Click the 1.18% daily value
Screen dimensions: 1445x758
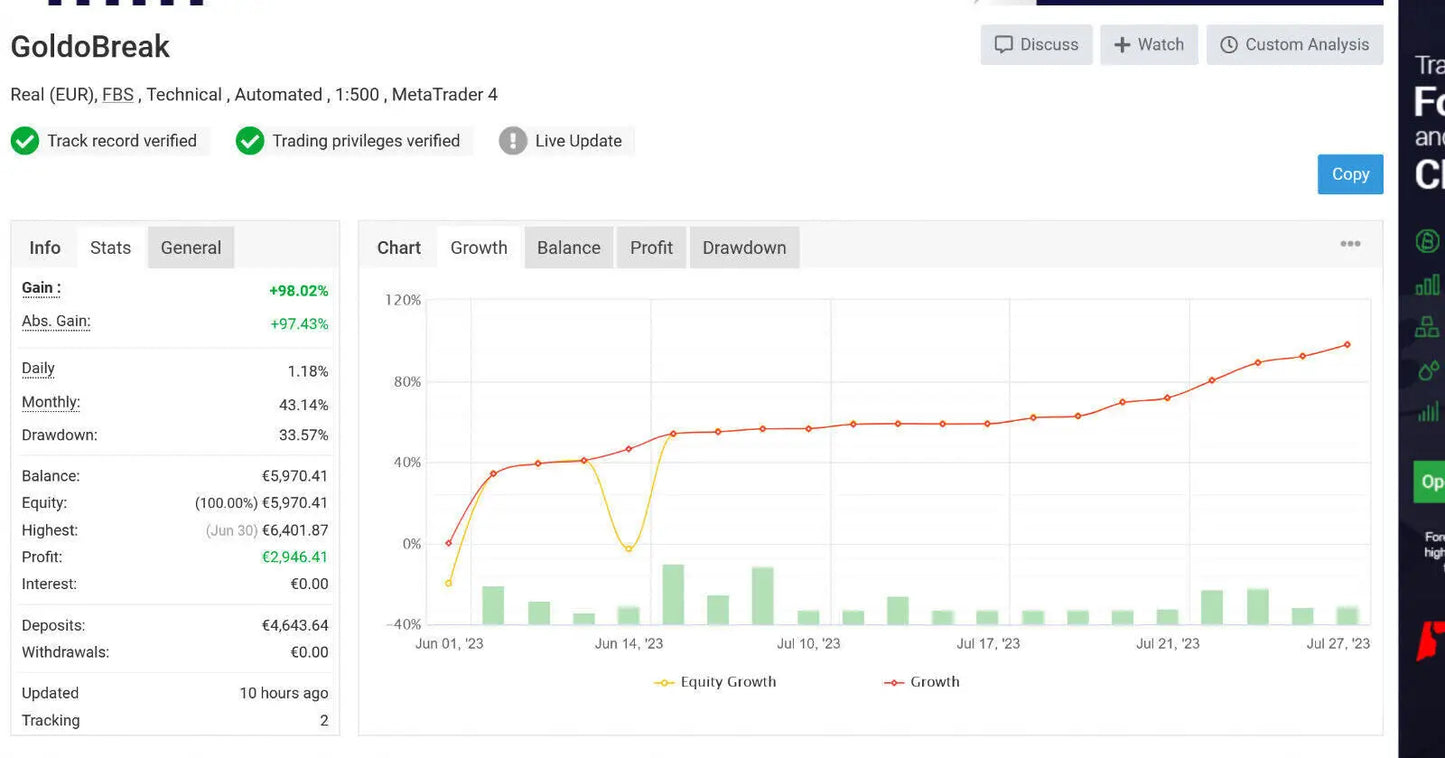(308, 372)
